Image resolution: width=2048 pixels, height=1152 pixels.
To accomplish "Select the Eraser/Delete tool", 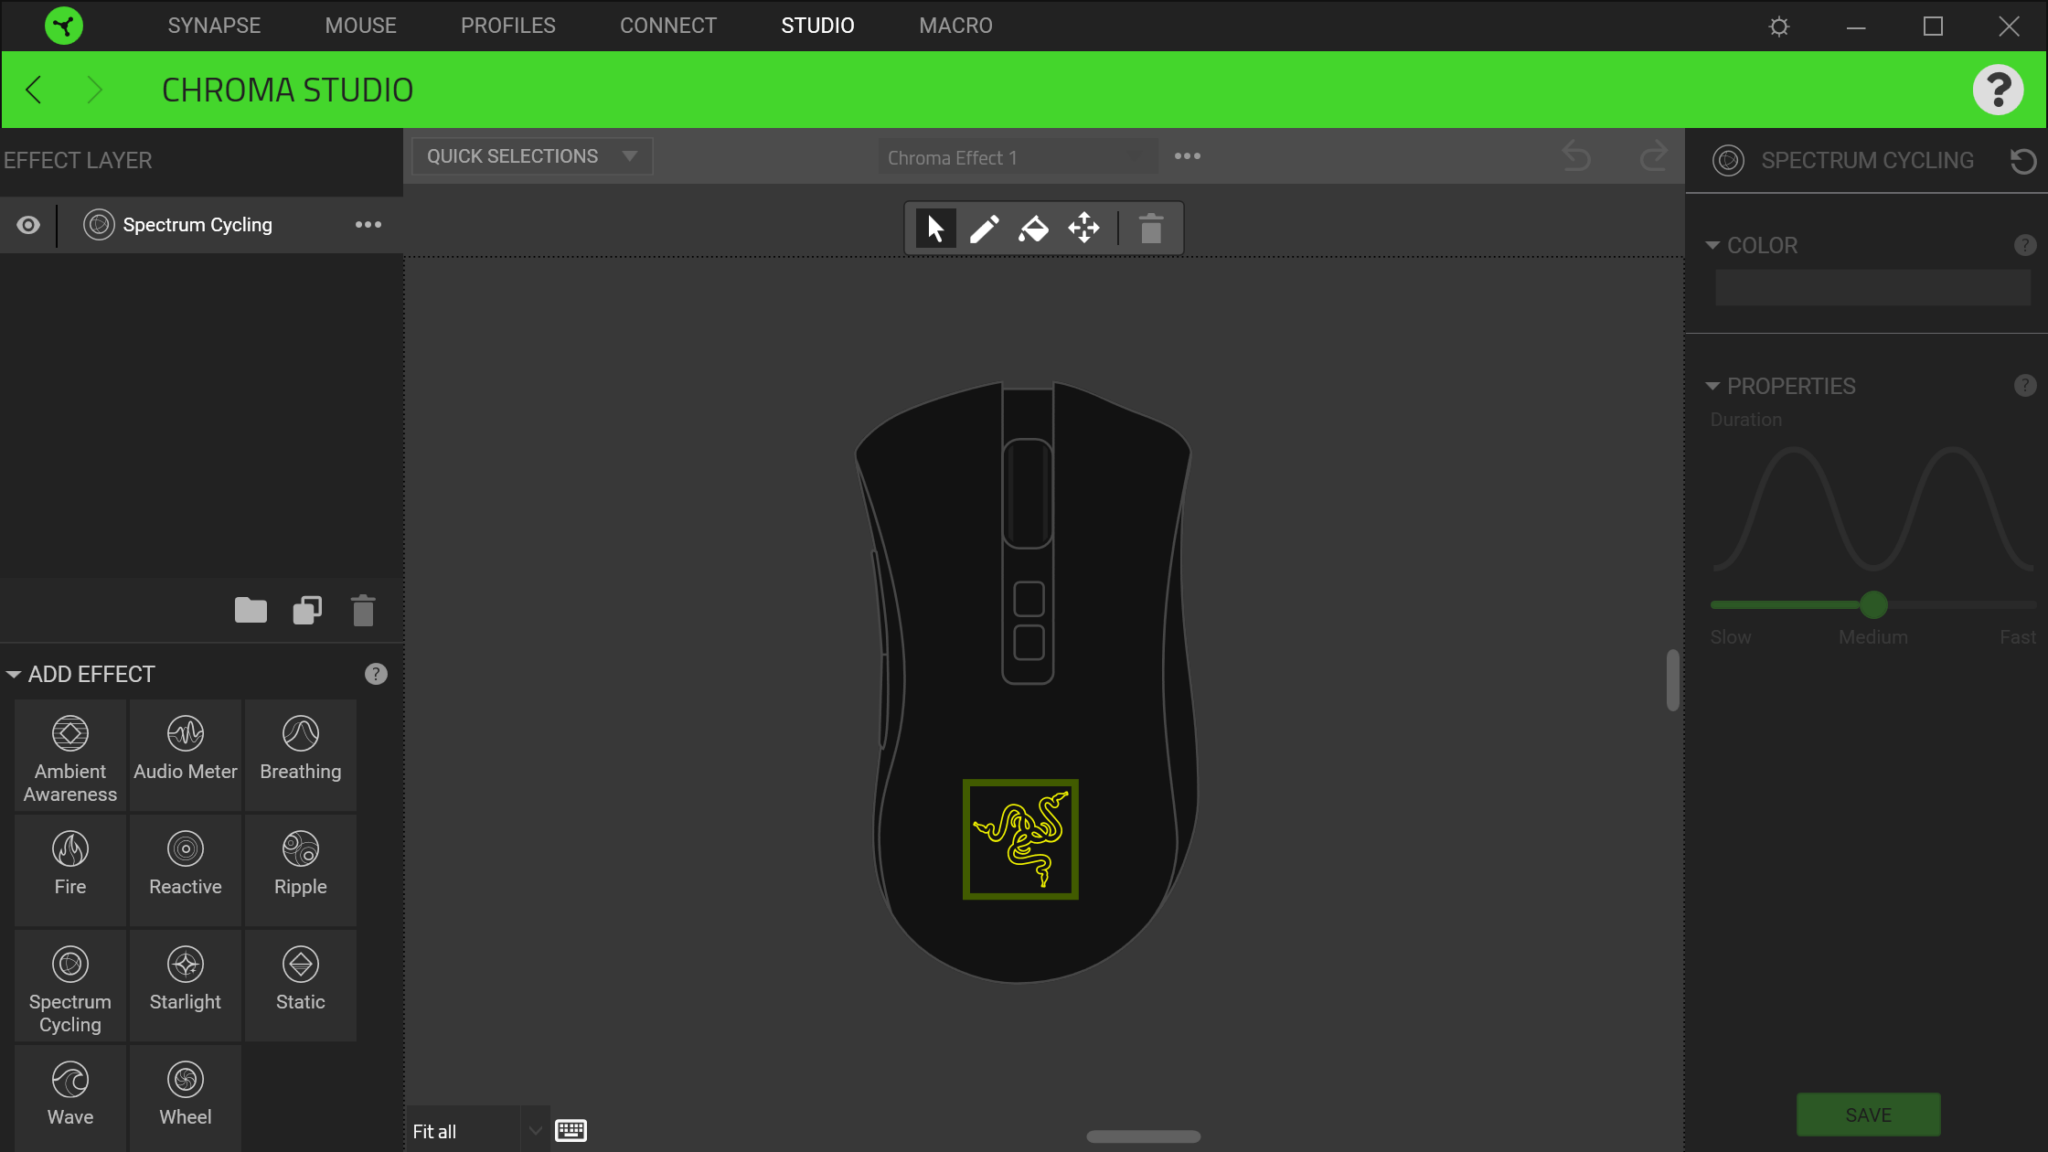I will [1151, 228].
